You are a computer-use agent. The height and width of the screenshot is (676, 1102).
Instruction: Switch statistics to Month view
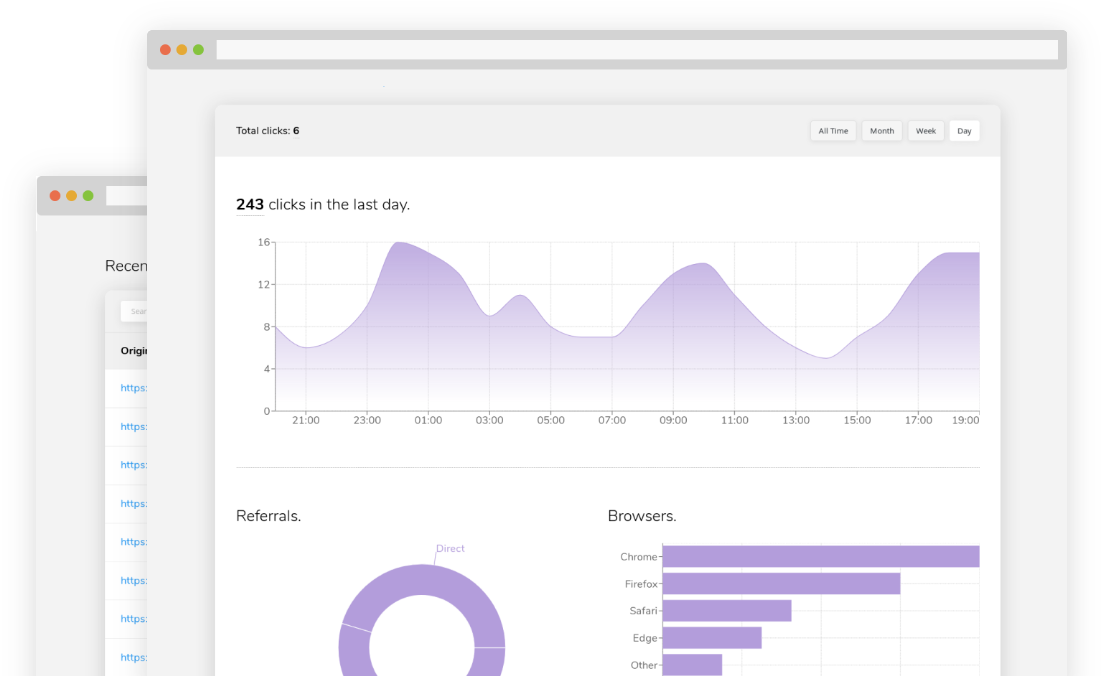point(882,131)
